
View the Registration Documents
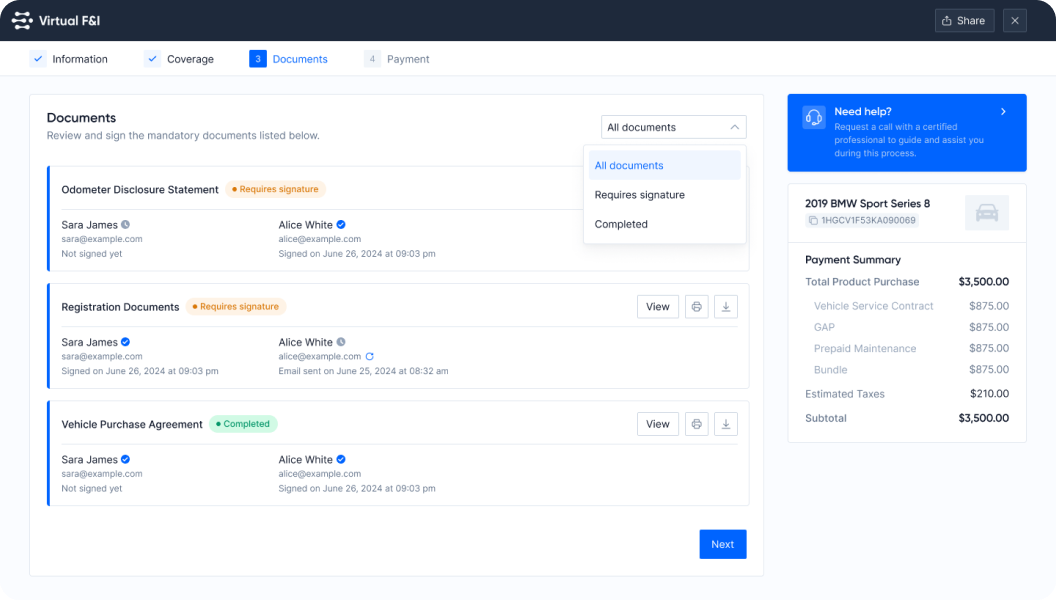click(x=657, y=307)
